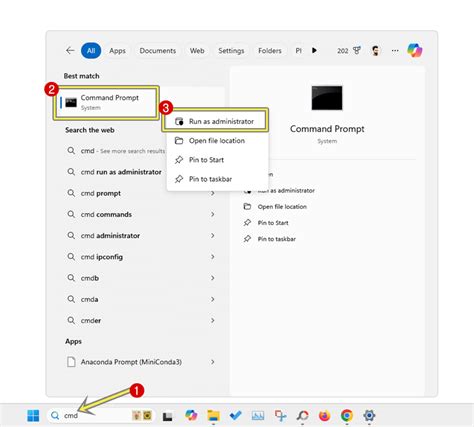The image size is (474, 427).
Task: Switch to the Settings filter tab
Action: tap(231, 51)
